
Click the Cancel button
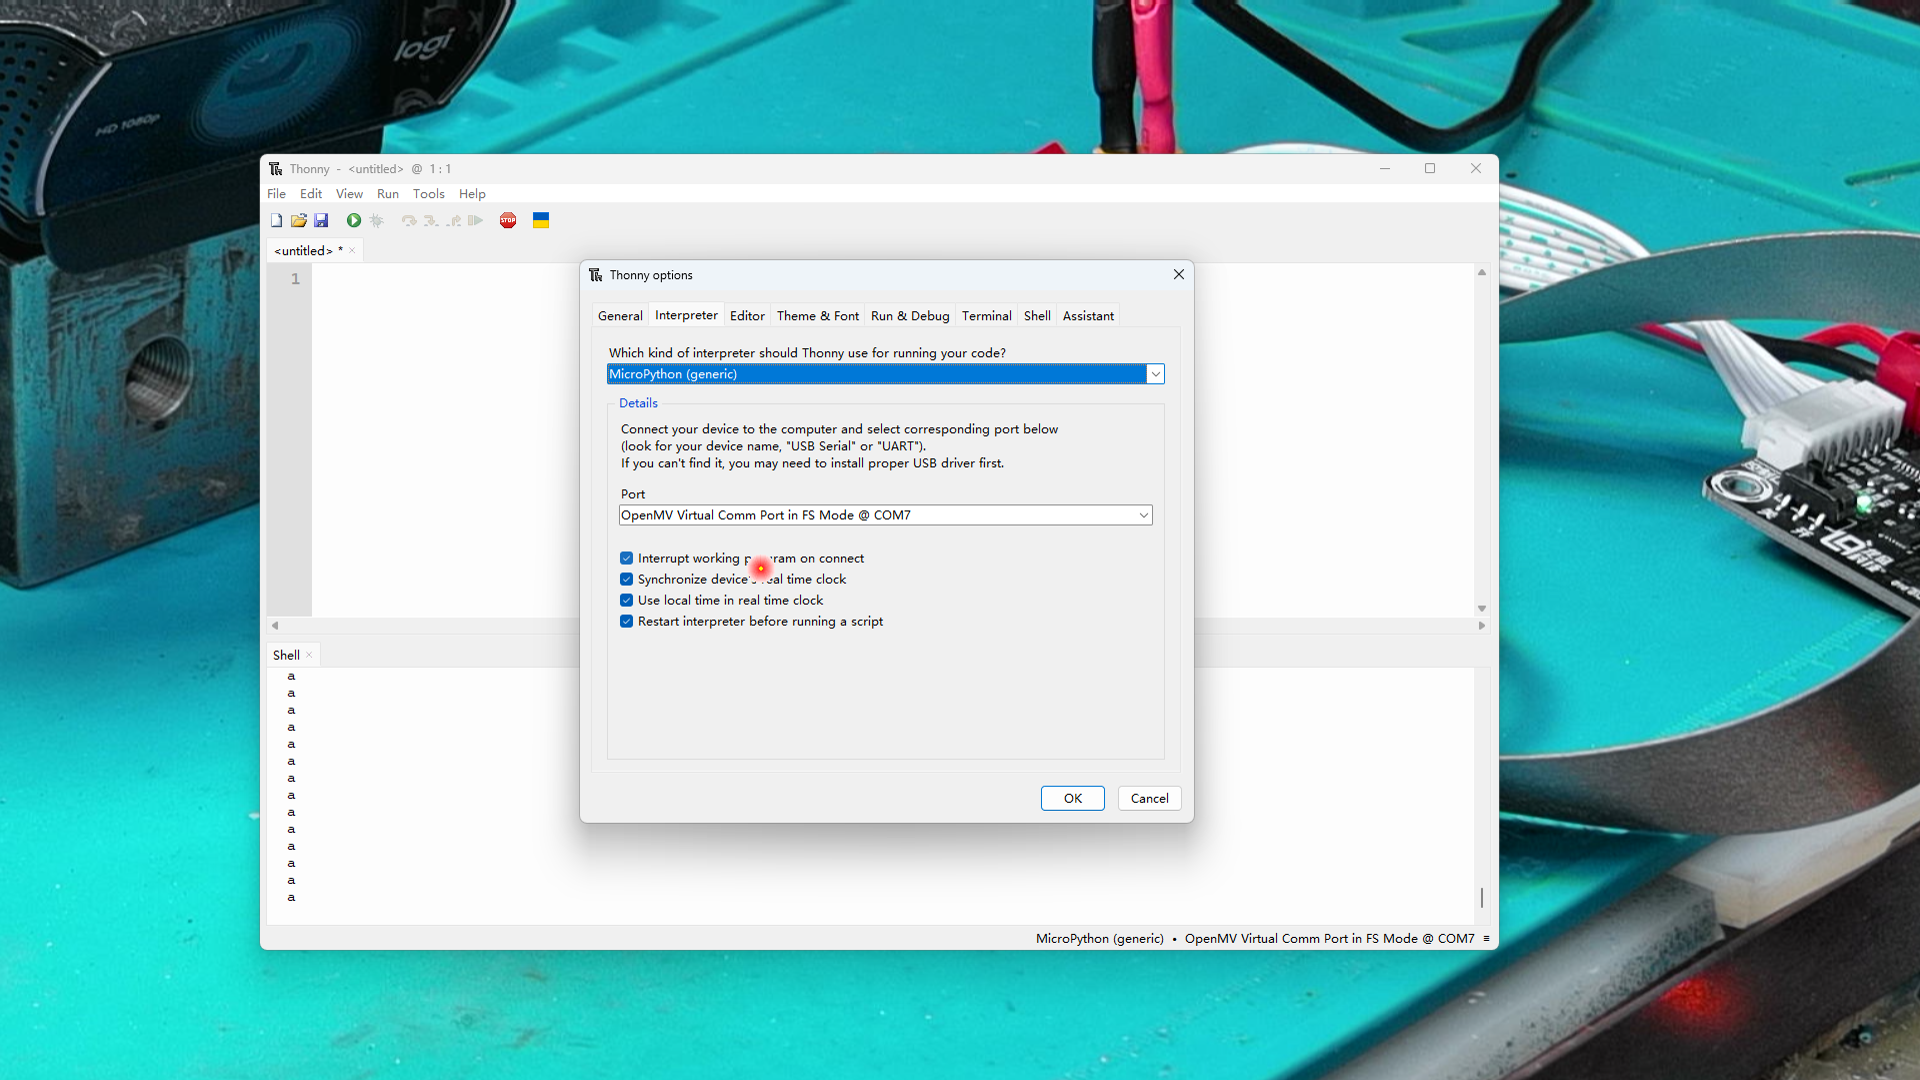(x=1149, y=798)
